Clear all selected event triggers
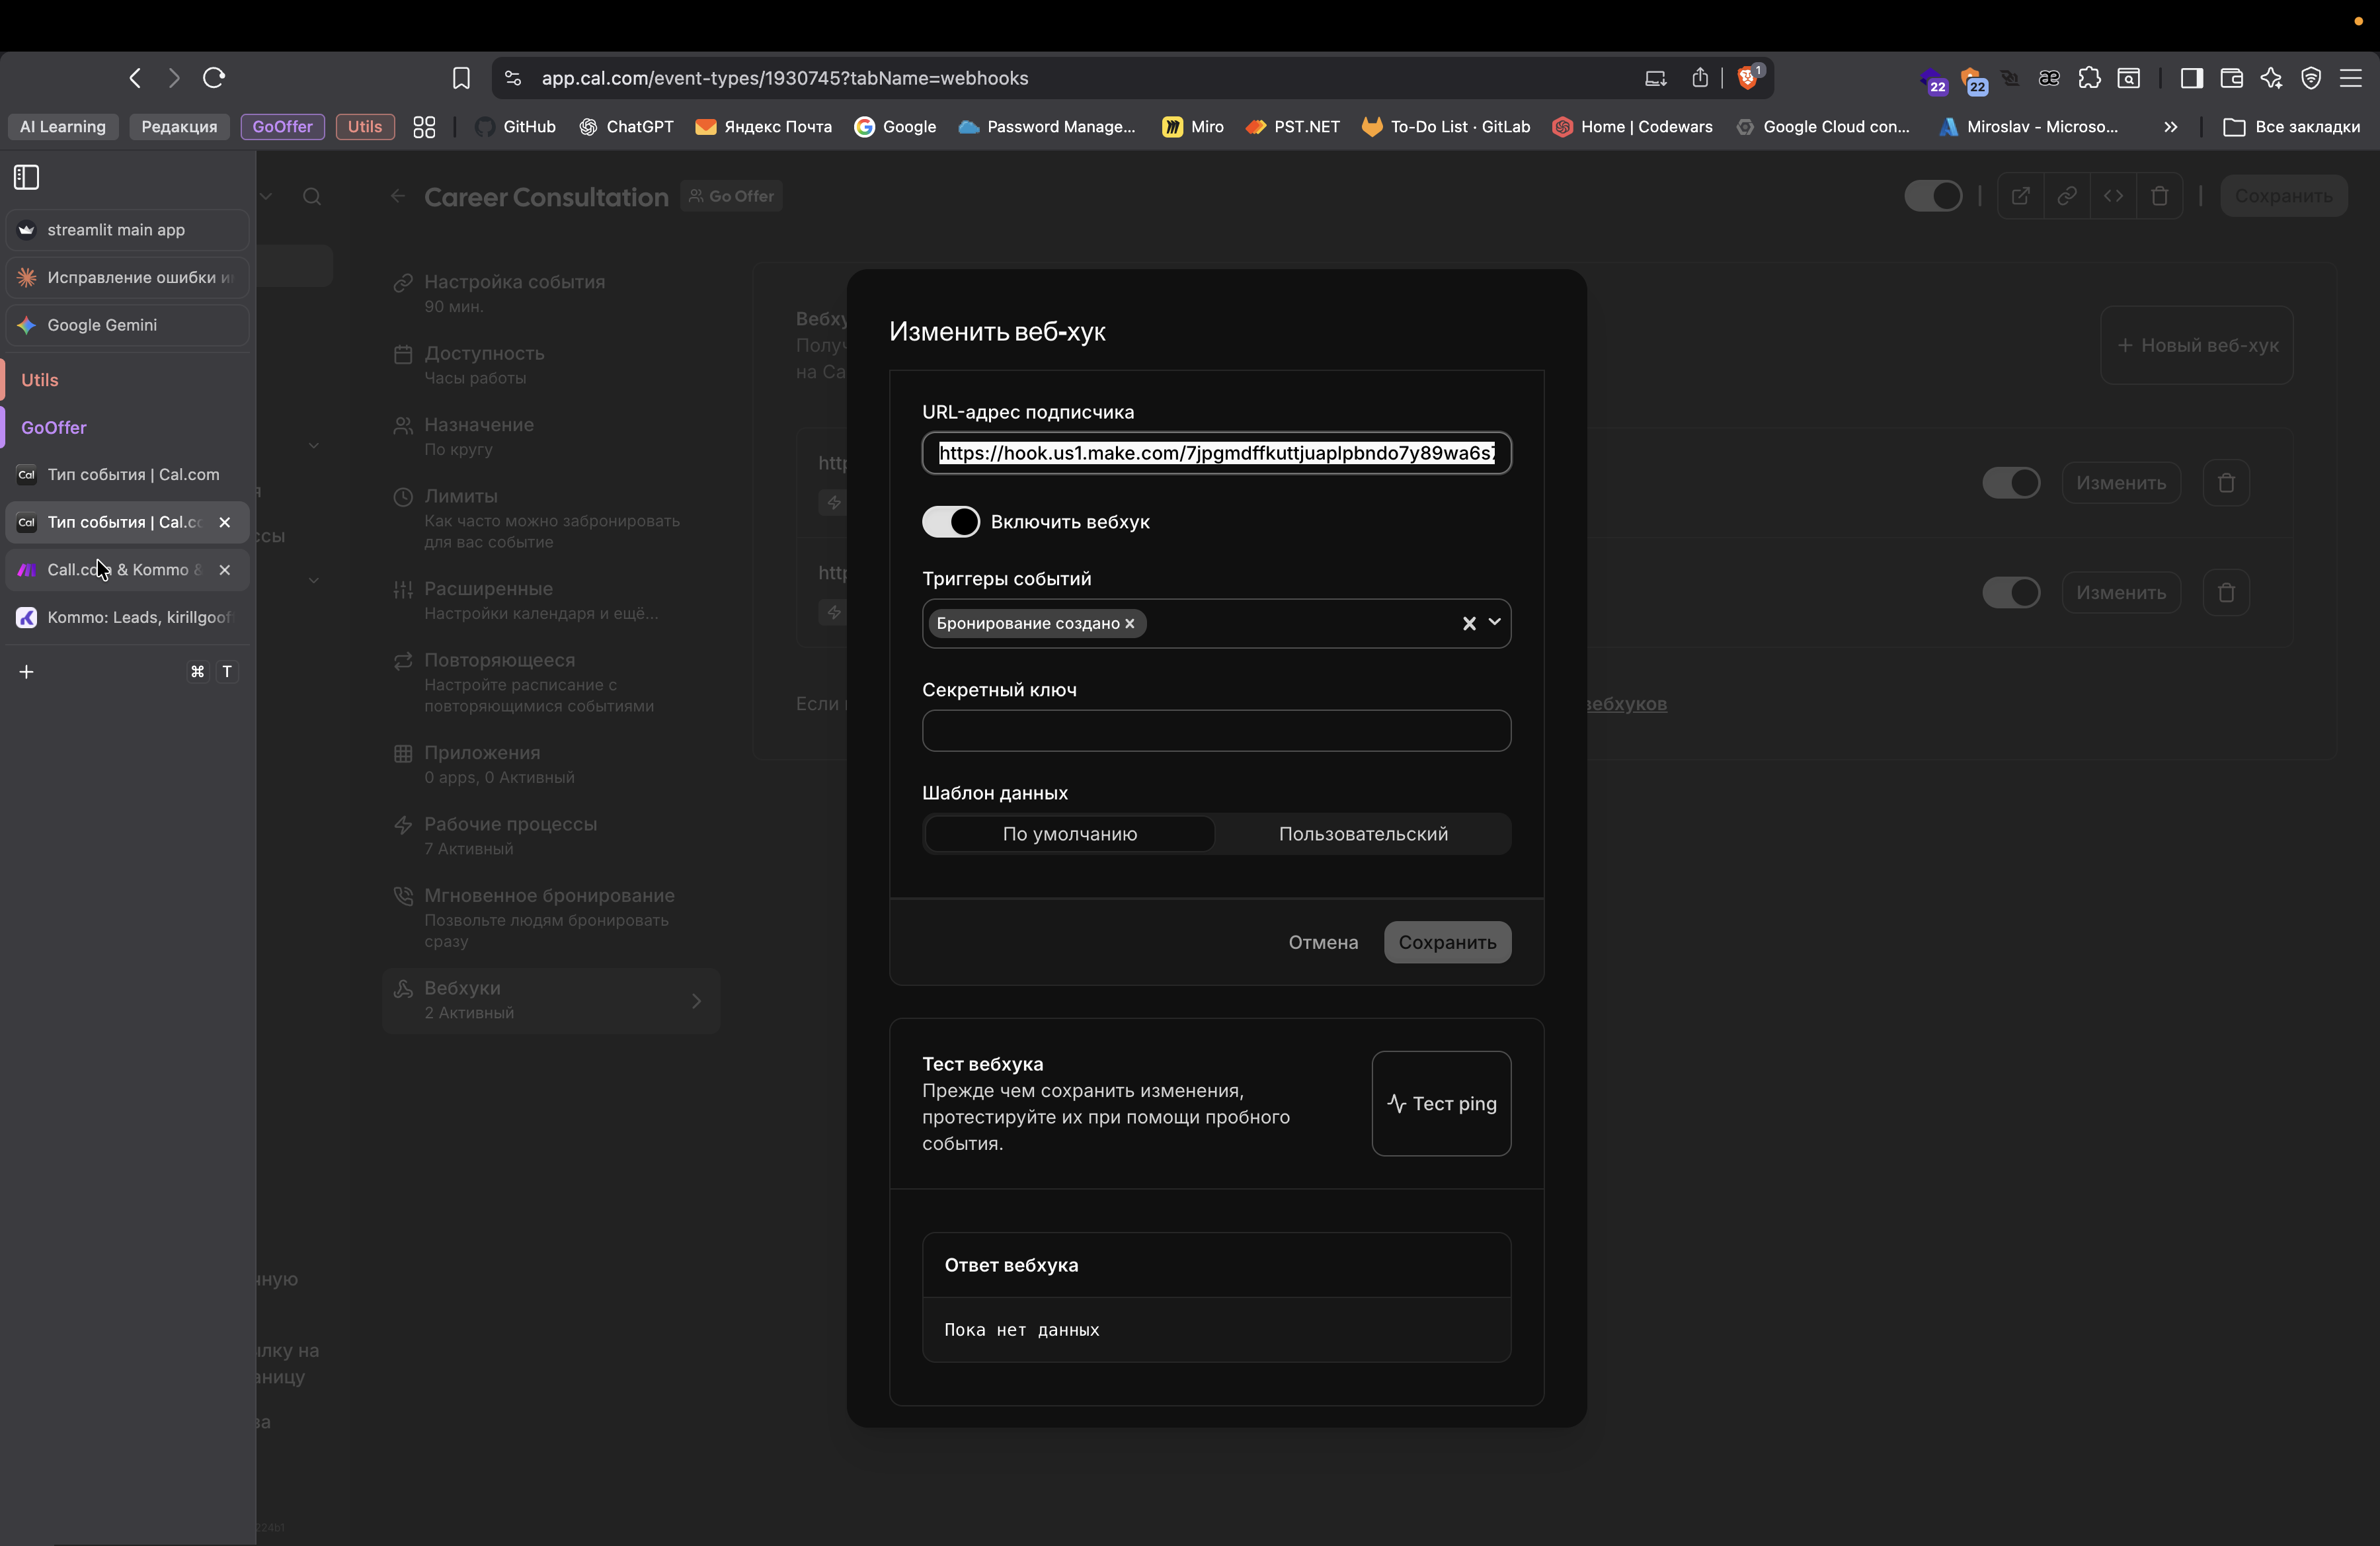Screen dimensions: 2380x1546 tap(1469, 624)
